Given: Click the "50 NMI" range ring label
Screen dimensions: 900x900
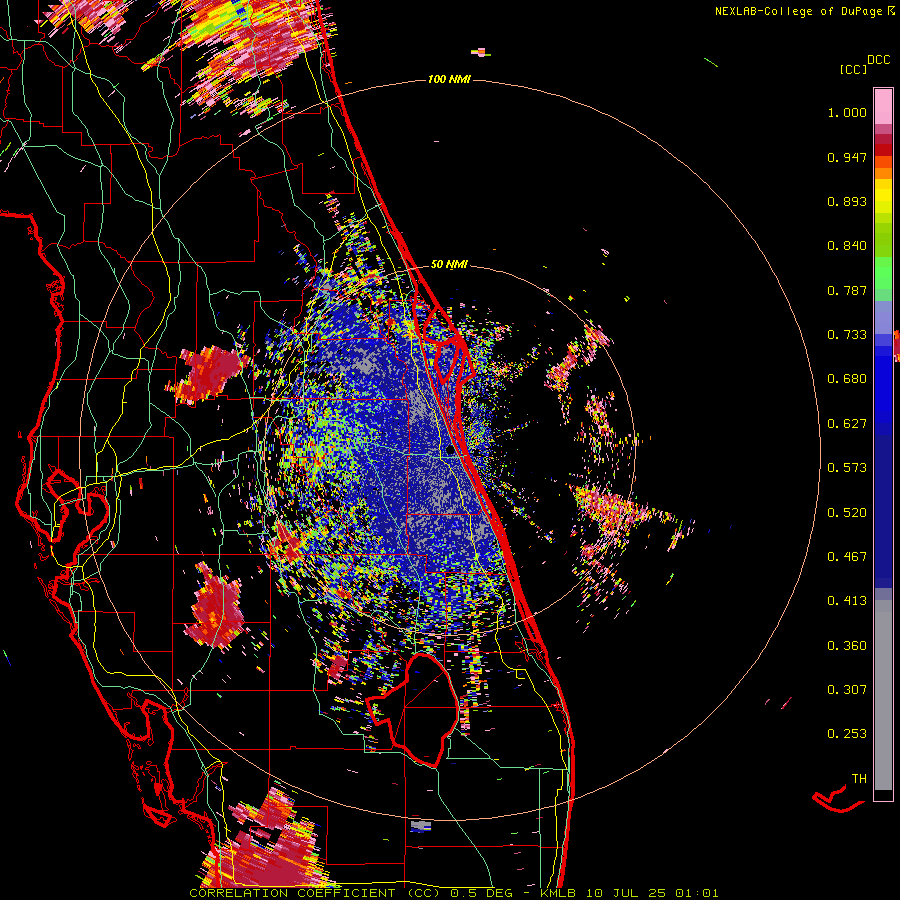Looking at the screenshot, I should 449,265.
